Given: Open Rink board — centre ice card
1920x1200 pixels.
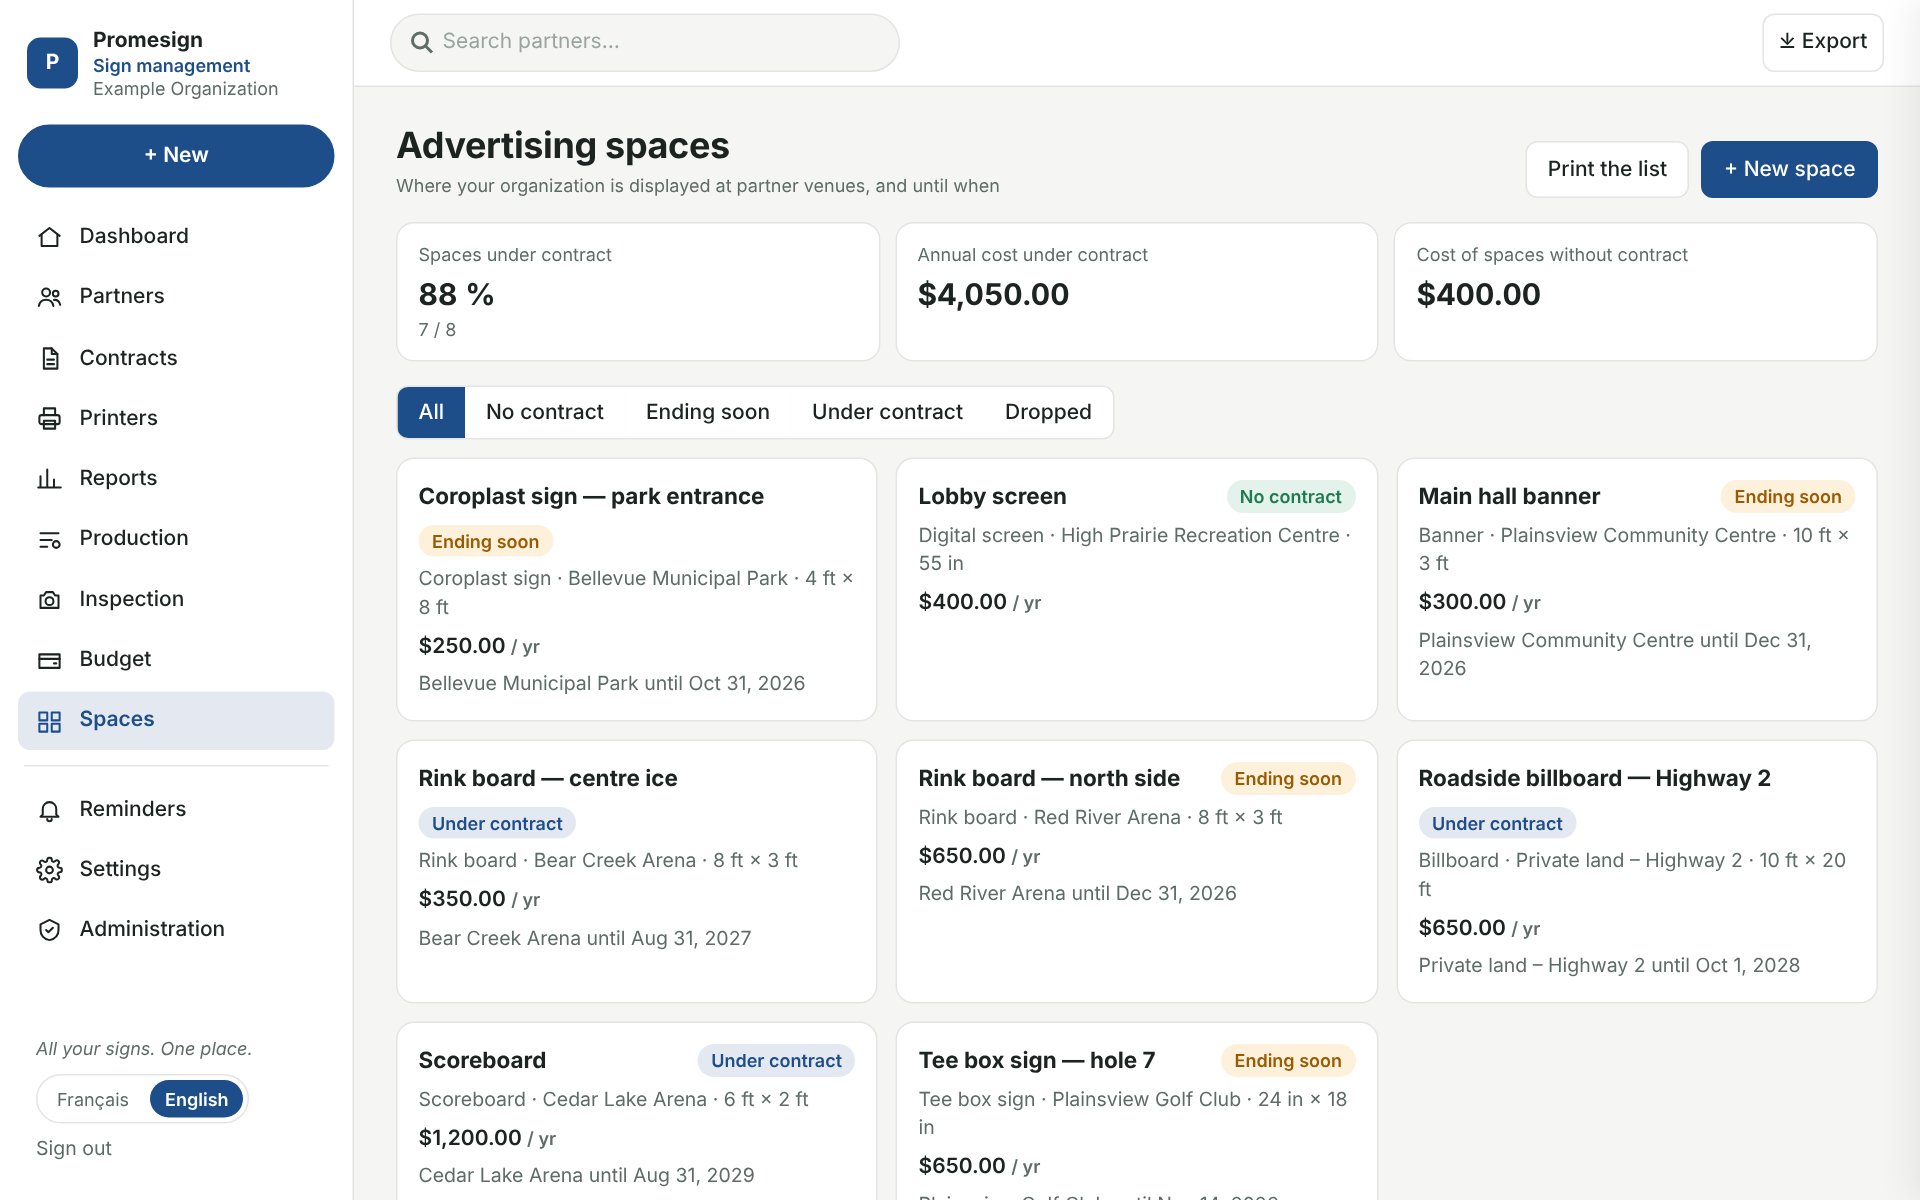Looking at the screenshot, I should coord(636,871).
